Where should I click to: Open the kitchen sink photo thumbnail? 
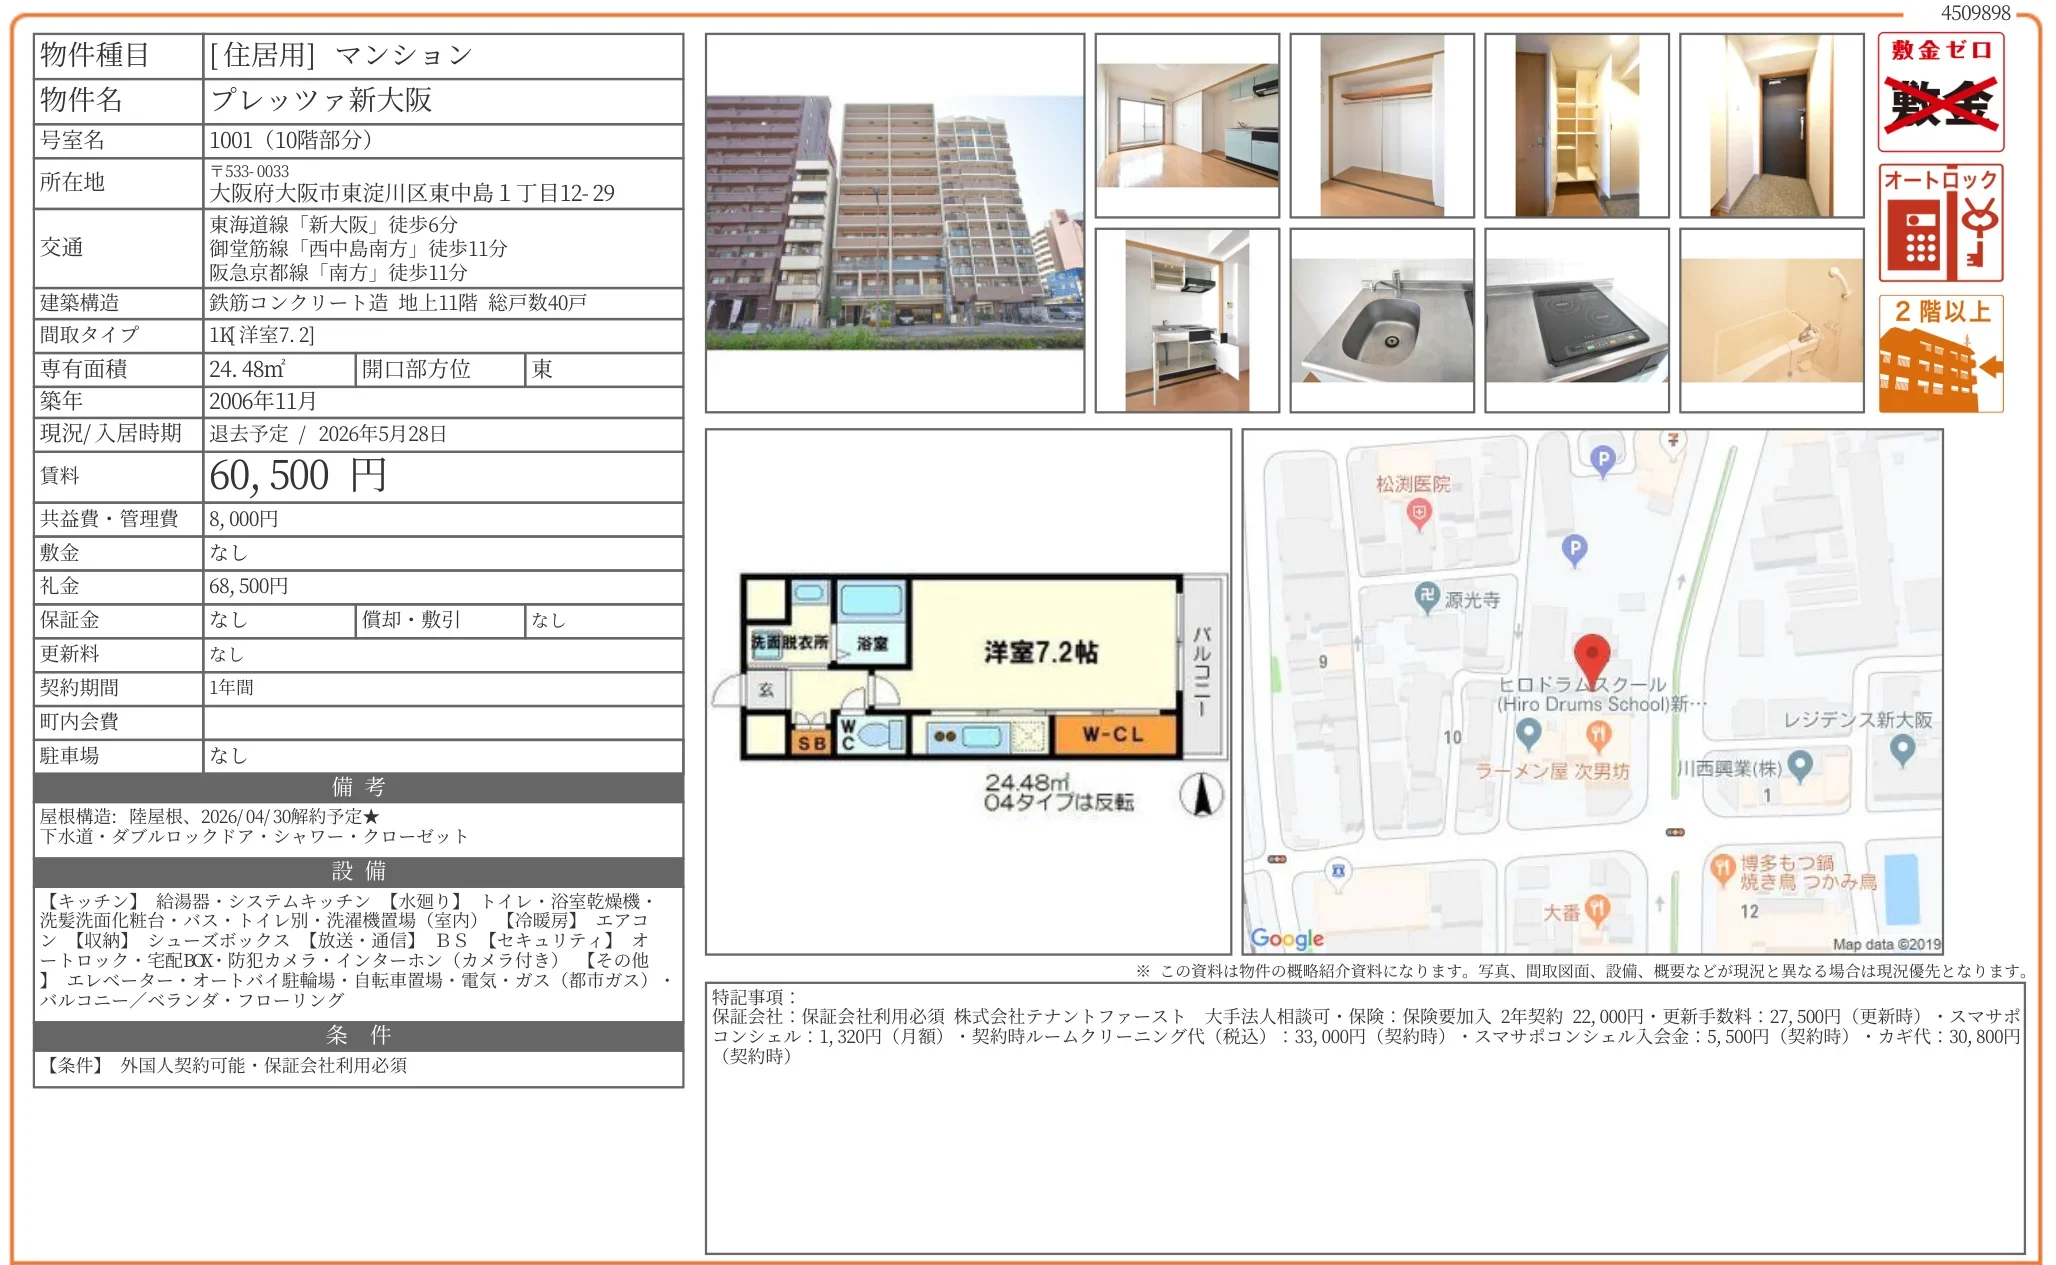1381,320
